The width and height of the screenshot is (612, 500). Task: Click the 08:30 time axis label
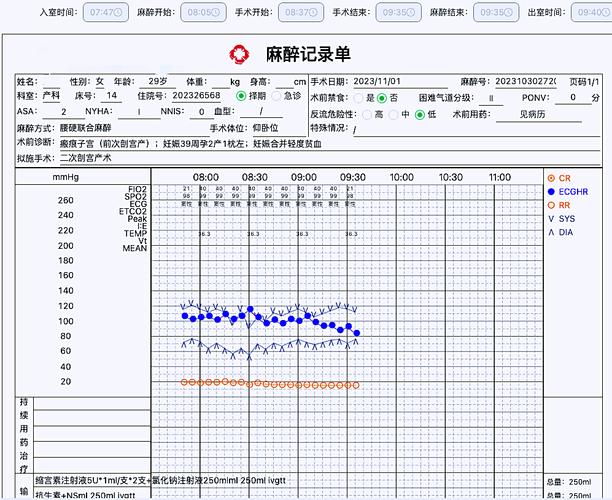point(254,178)
